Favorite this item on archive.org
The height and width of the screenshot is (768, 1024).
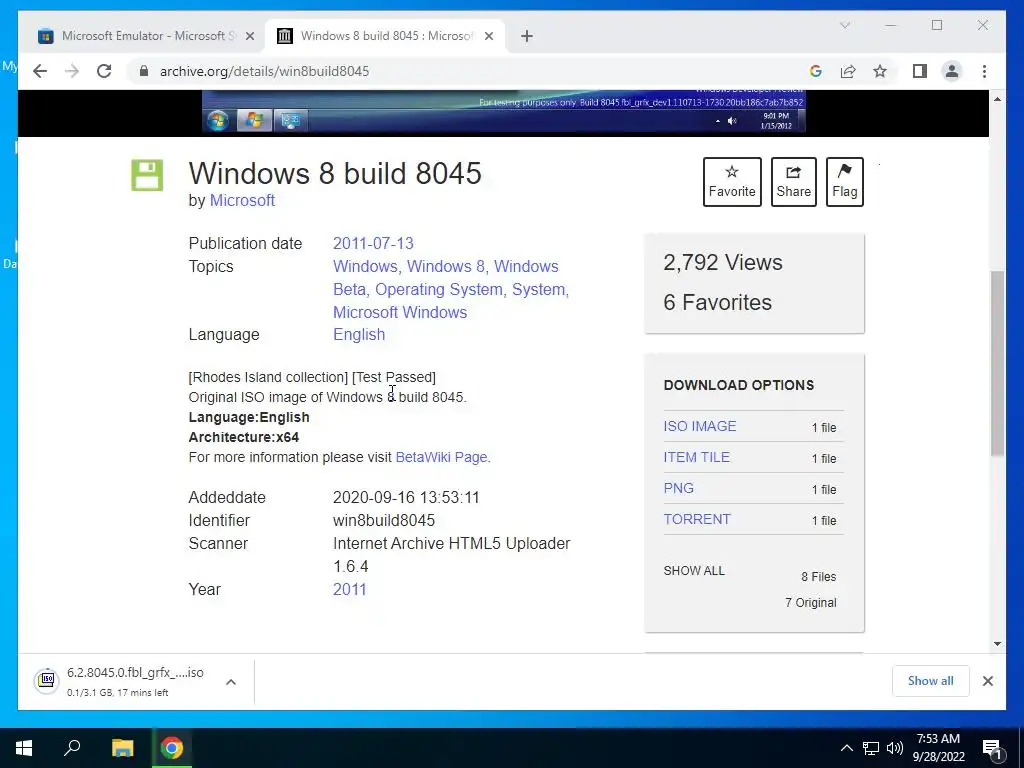732,182
